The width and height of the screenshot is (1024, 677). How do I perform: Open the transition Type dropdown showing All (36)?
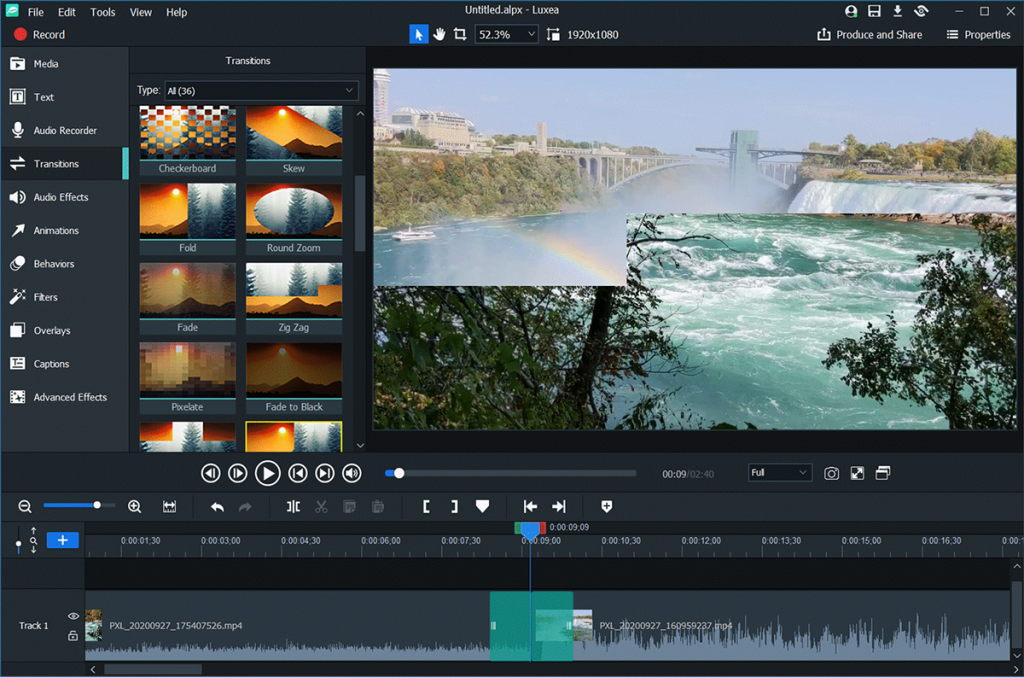pyautogui.click(x=260, y=90)
